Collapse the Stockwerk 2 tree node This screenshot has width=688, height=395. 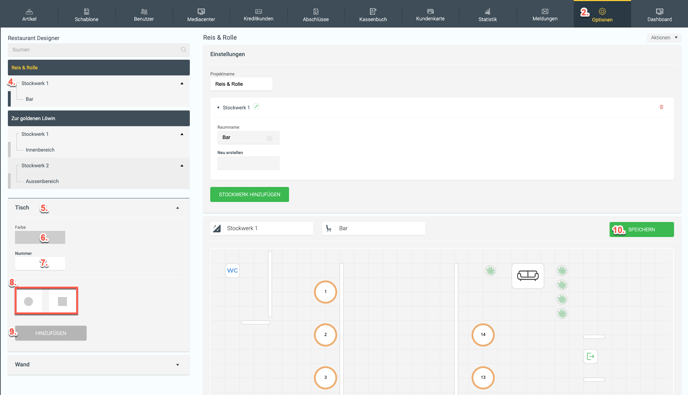point(182,166)
